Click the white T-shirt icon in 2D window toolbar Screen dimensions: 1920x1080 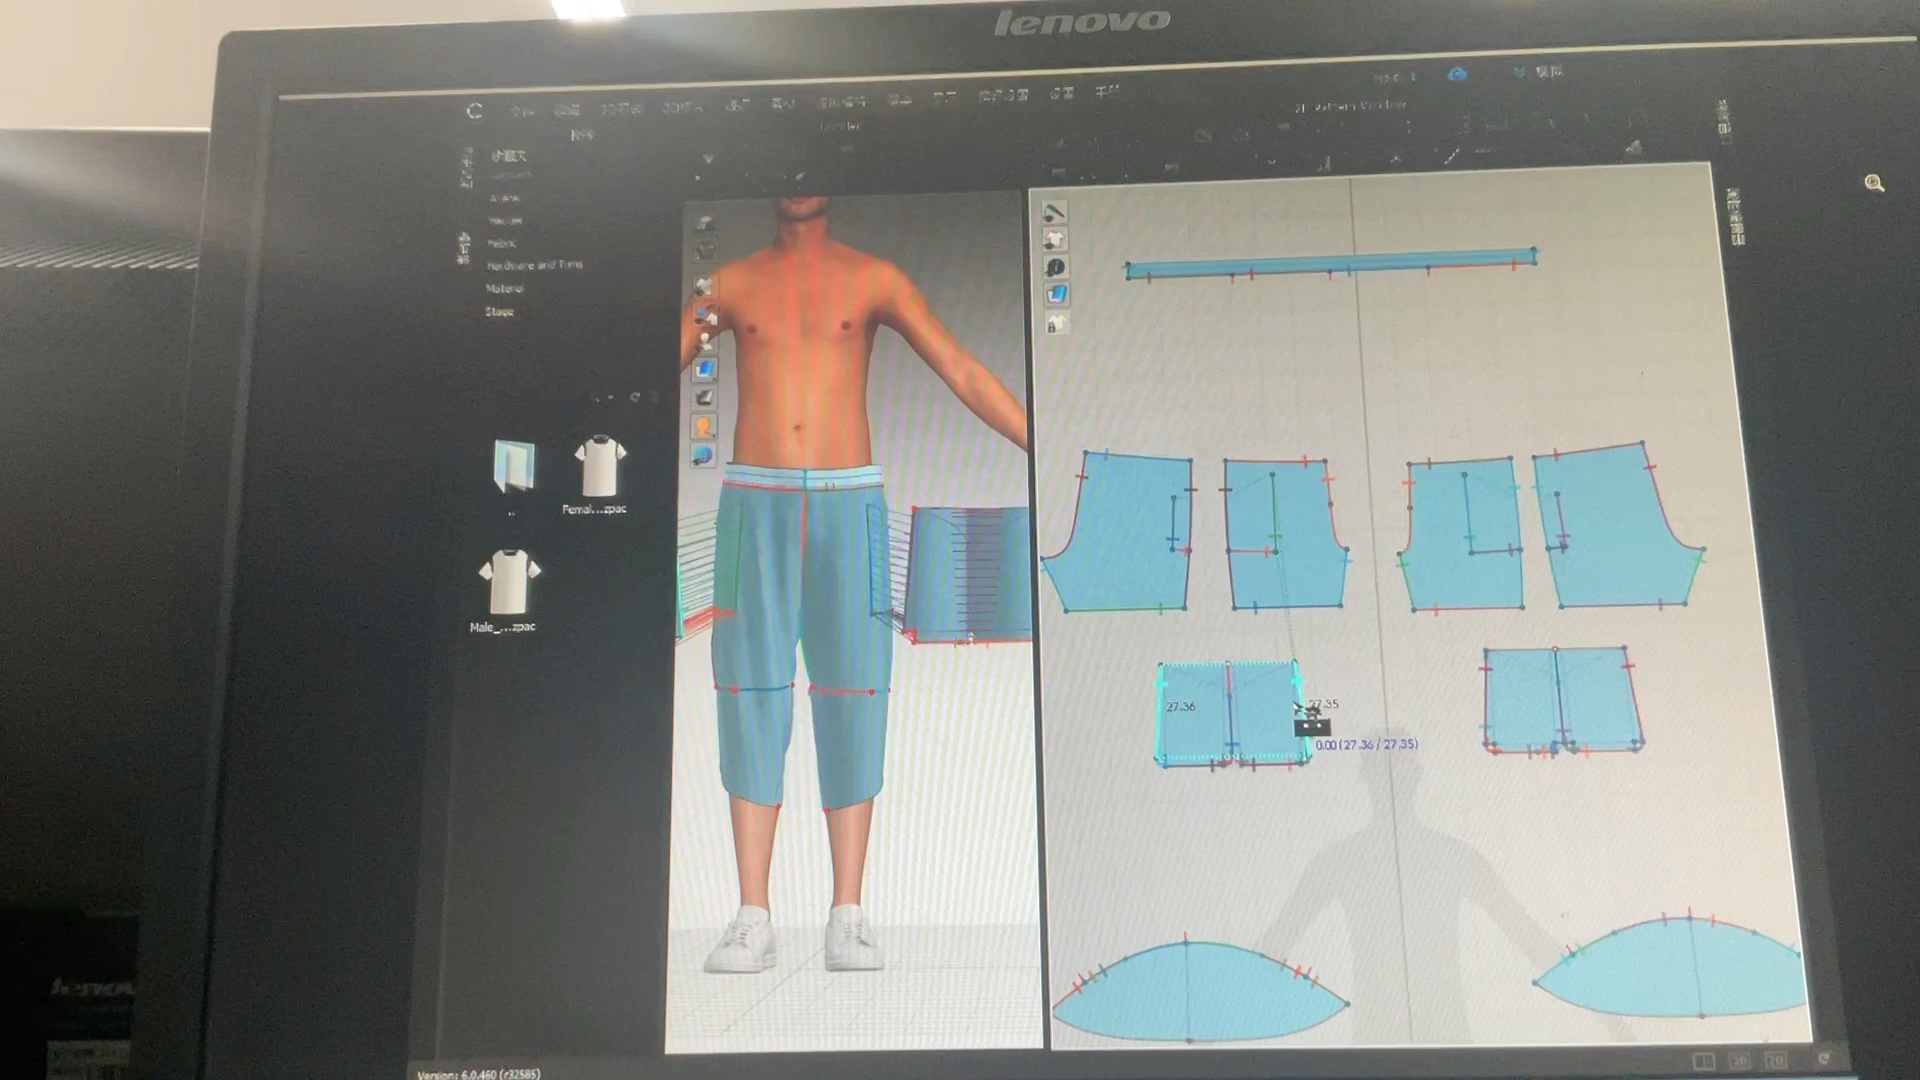(x=1055, y=240)
